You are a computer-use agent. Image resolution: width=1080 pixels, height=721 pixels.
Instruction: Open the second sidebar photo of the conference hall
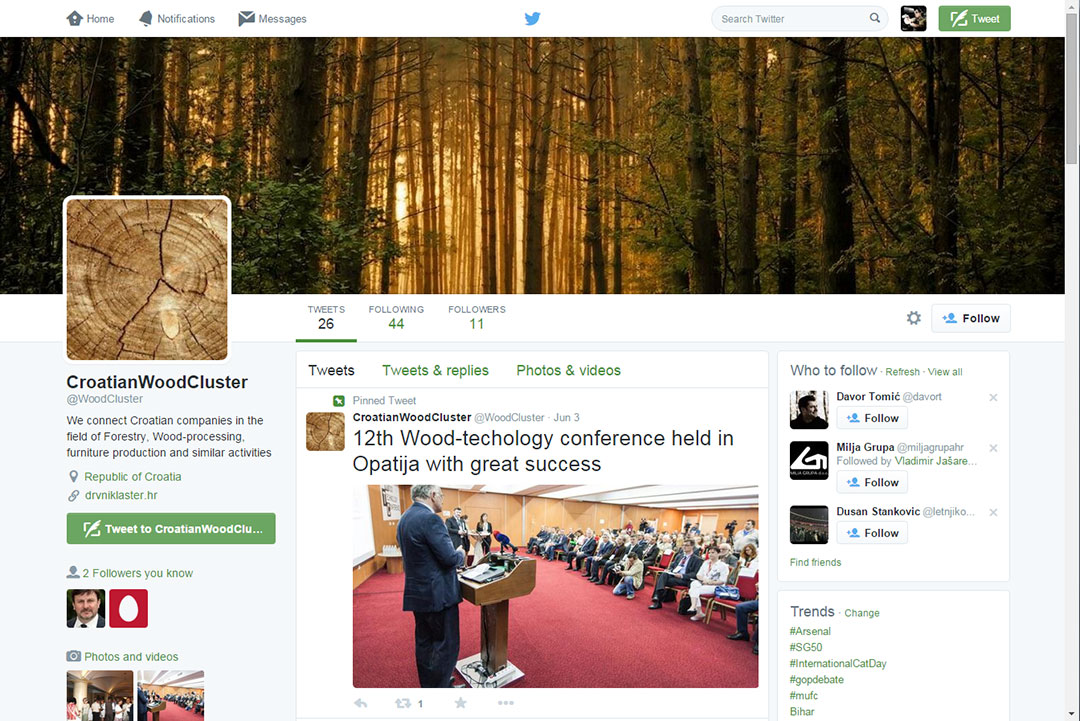pyautogui.click(x=171, y=696)
